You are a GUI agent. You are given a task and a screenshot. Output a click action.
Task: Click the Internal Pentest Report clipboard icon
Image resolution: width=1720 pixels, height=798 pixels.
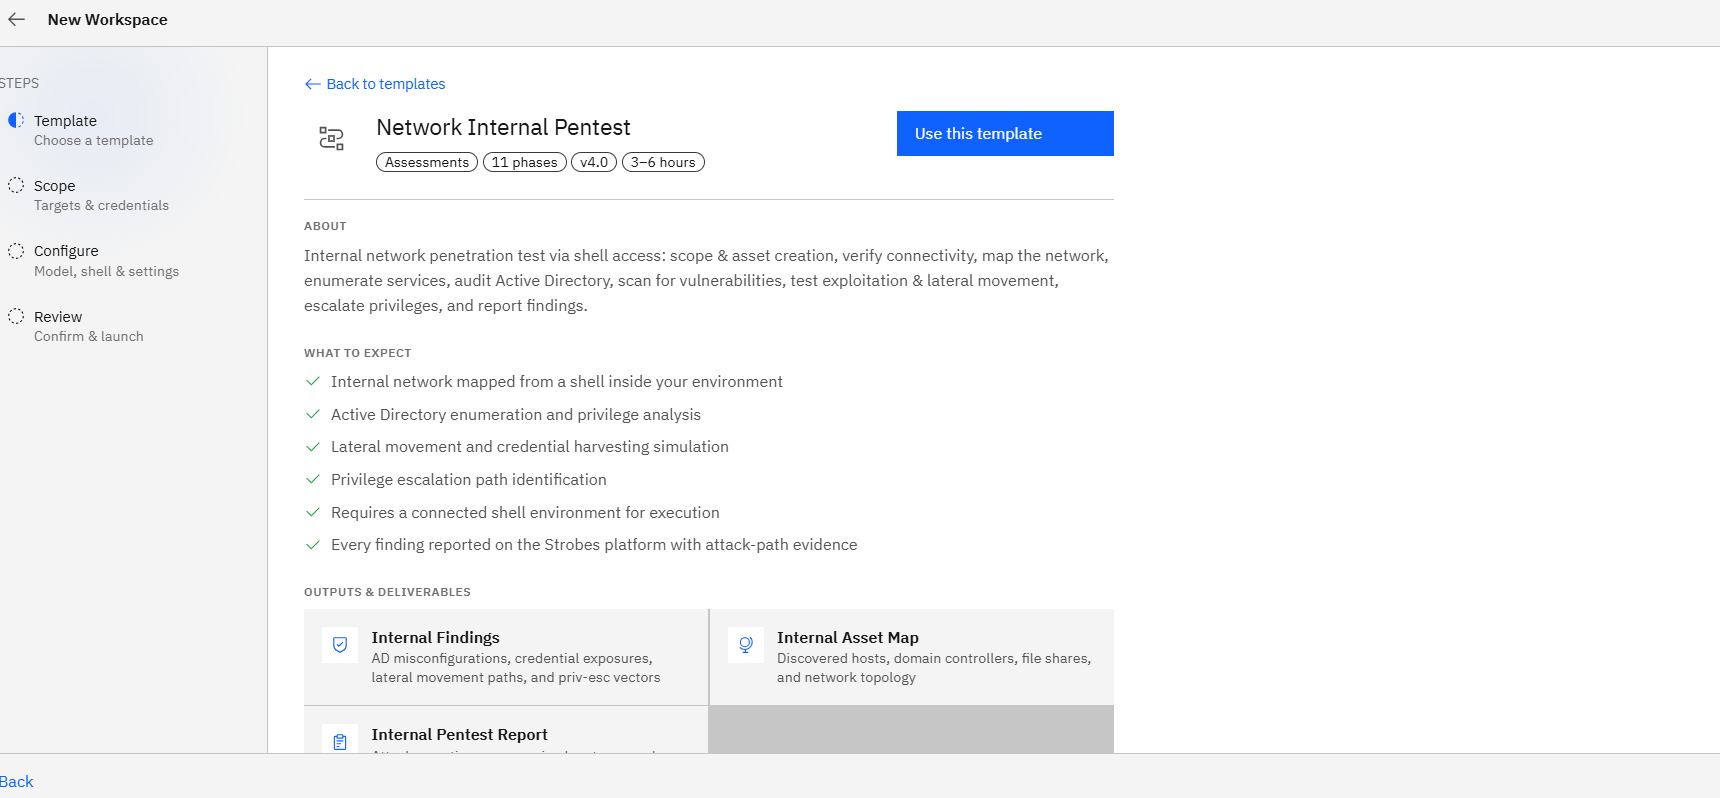pyautogui.click(x=340, y=741)
